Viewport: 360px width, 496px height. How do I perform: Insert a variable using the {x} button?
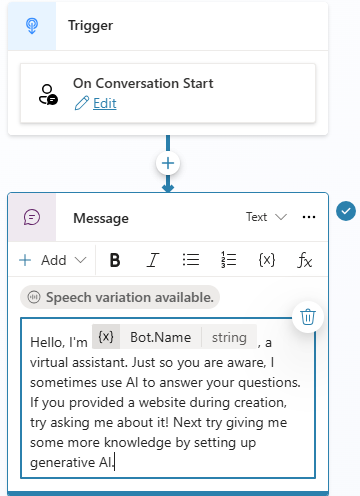[267, 260]
